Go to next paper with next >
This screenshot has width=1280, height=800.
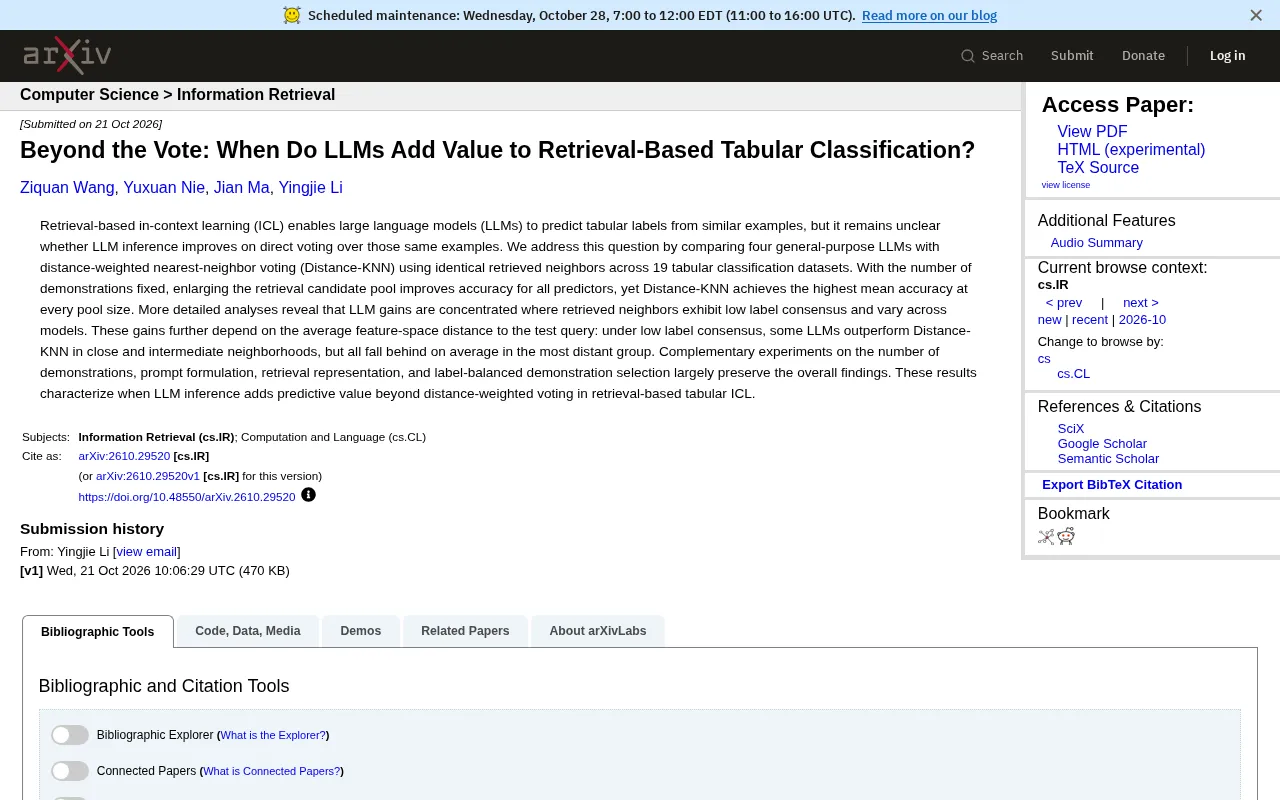point(1140,303)
